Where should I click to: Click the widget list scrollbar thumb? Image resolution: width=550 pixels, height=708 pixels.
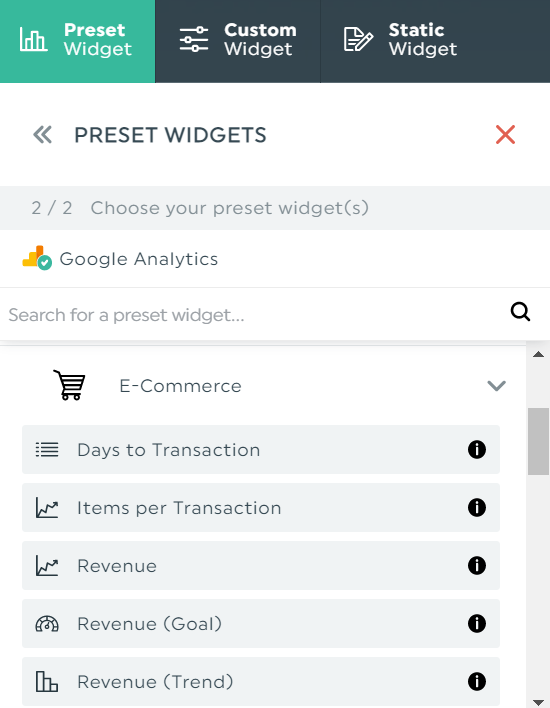538,441
